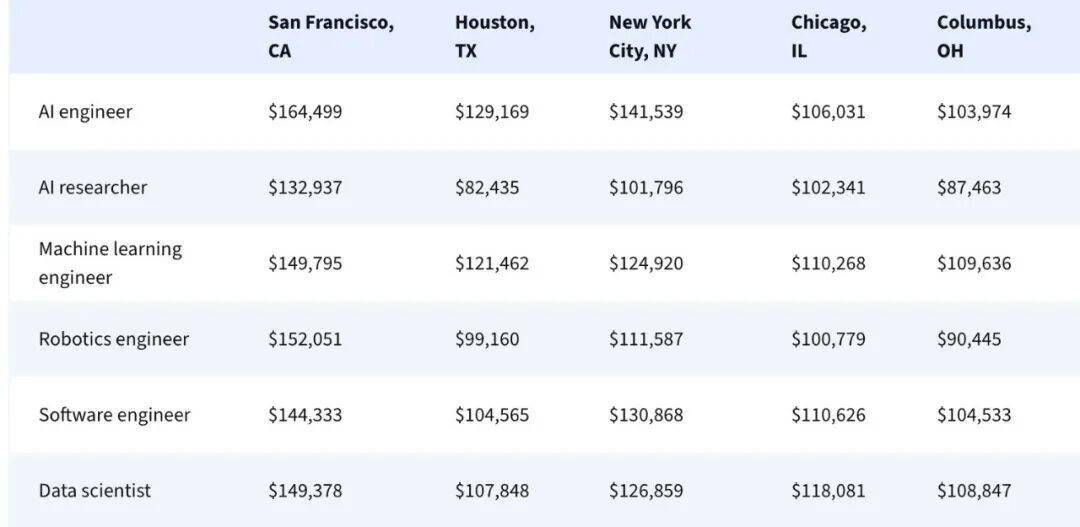Select the Houston, TX column header
The image size is (1080, 527).
coord(494,36)
